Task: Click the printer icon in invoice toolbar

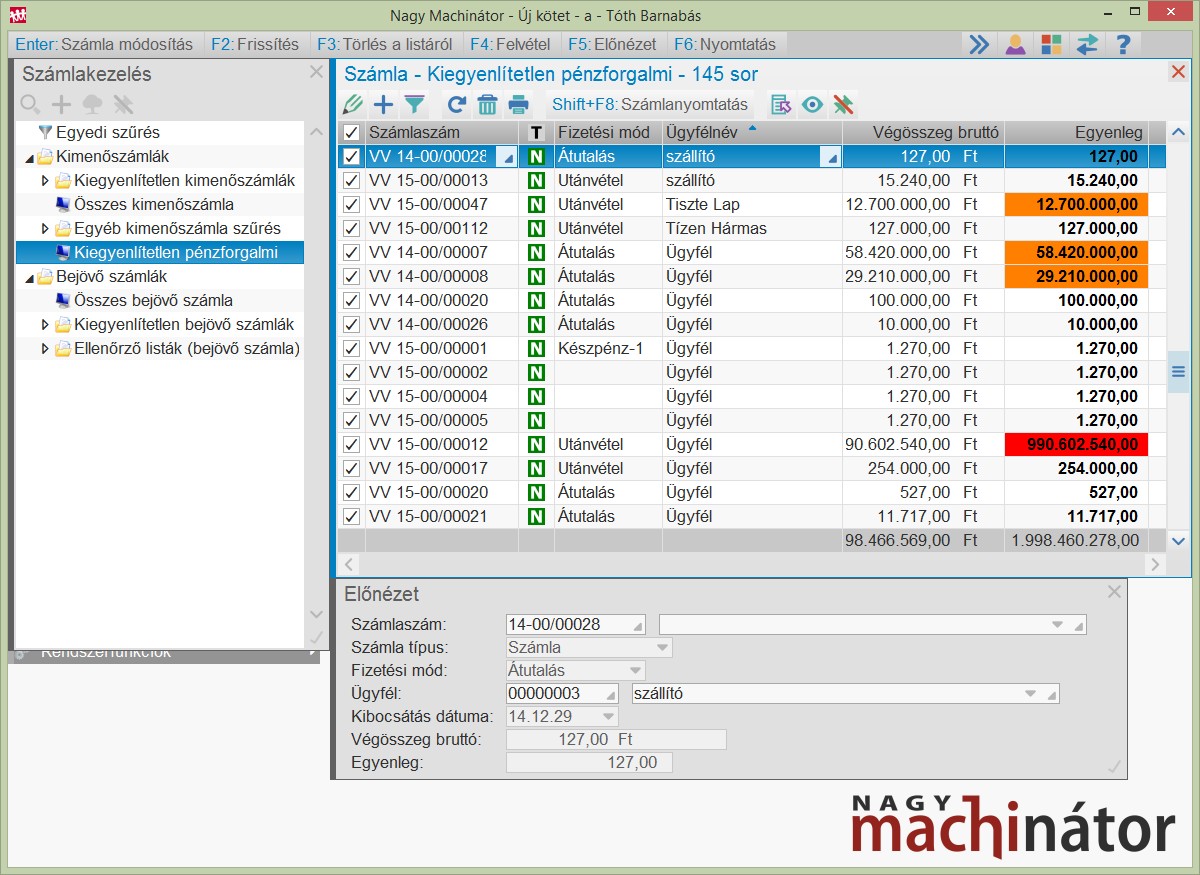Action: coord(518,105)
